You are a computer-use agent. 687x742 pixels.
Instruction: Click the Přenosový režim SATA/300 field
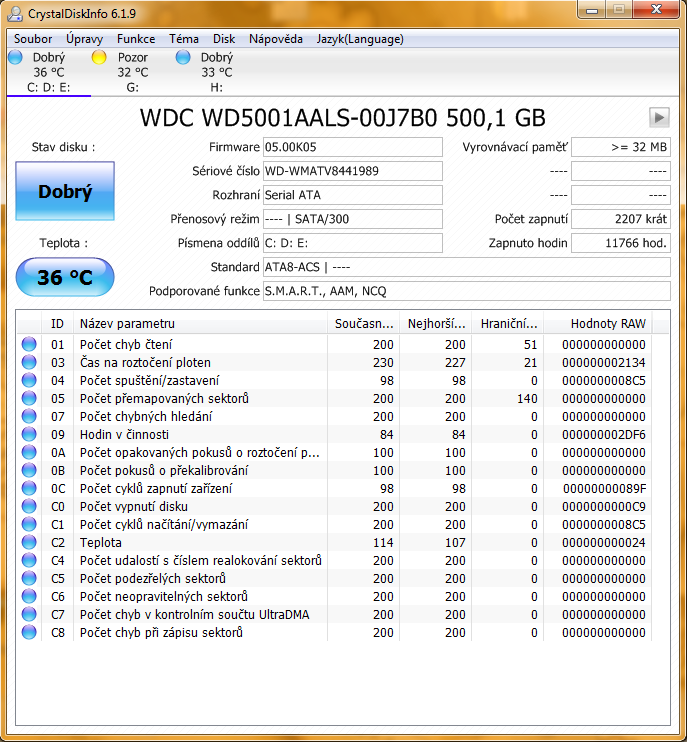tap(352, 219)
